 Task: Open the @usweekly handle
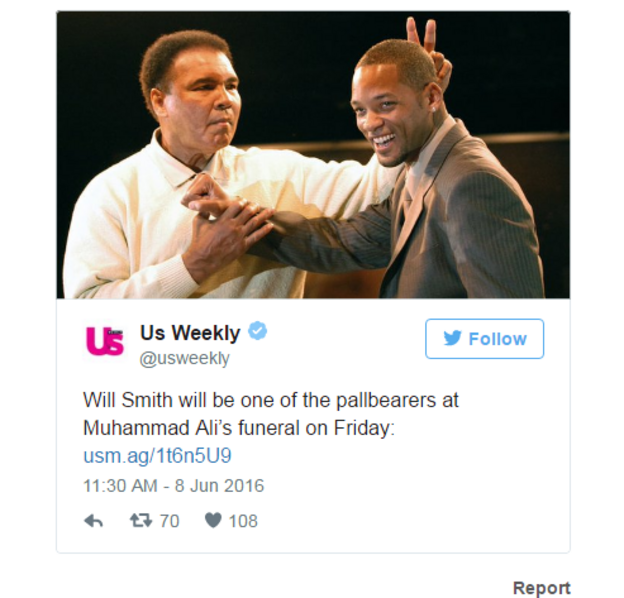[x=184, y=358]
